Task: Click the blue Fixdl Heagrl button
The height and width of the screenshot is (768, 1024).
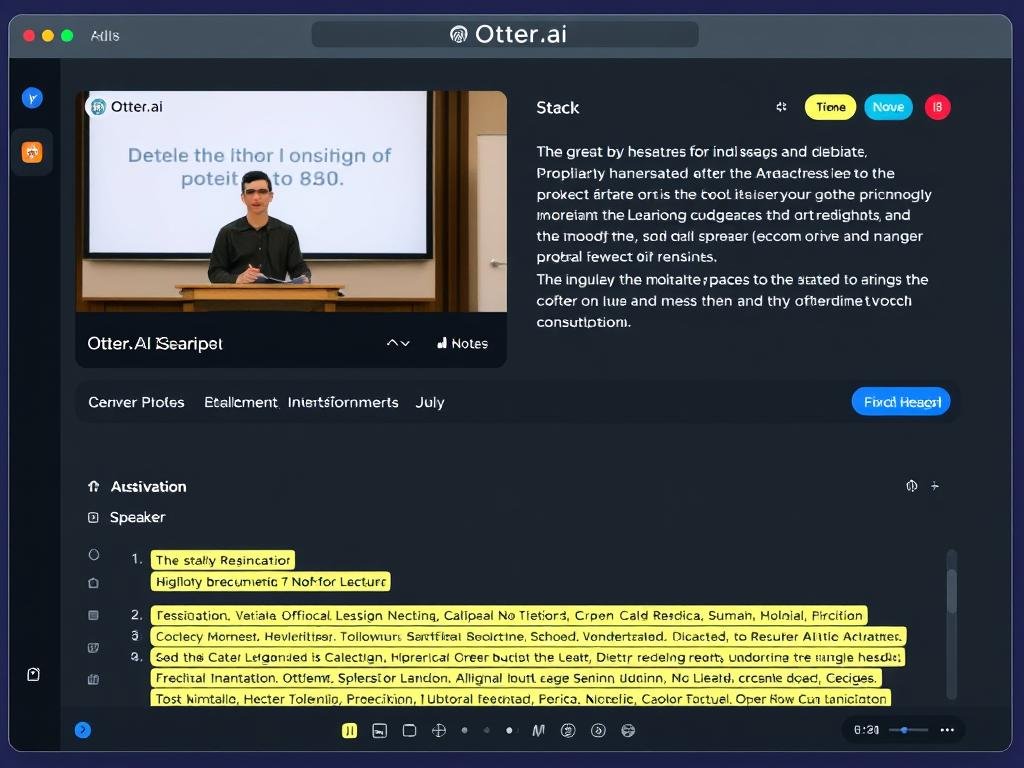Action: 901,402
